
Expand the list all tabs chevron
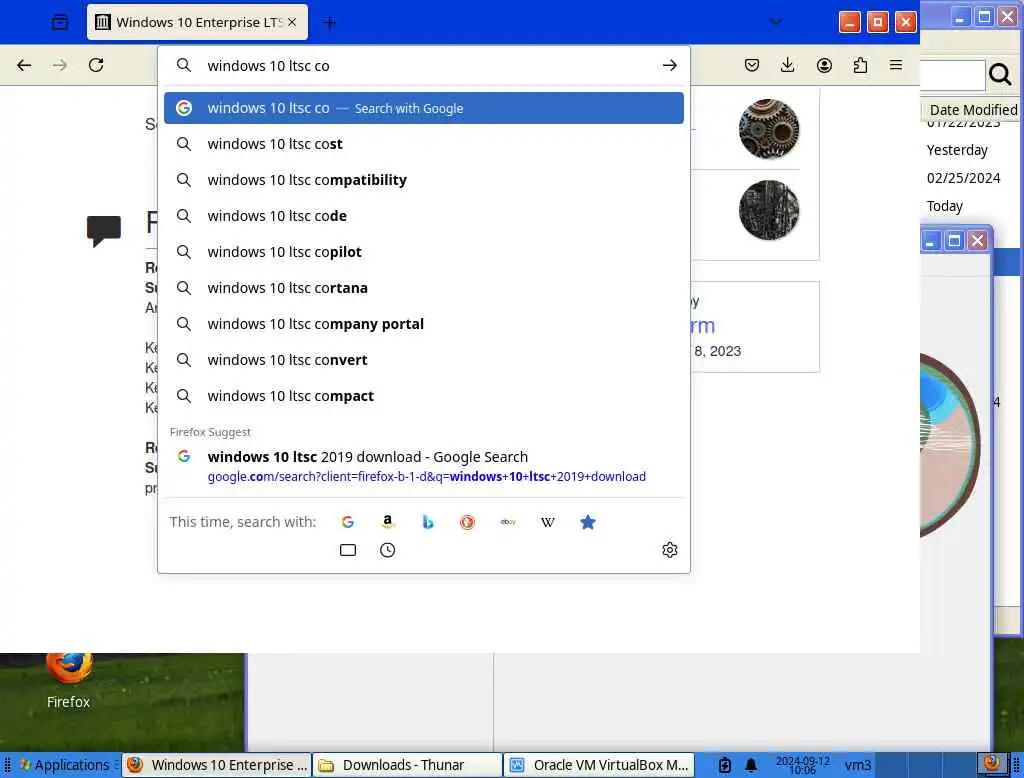(776, 22)
